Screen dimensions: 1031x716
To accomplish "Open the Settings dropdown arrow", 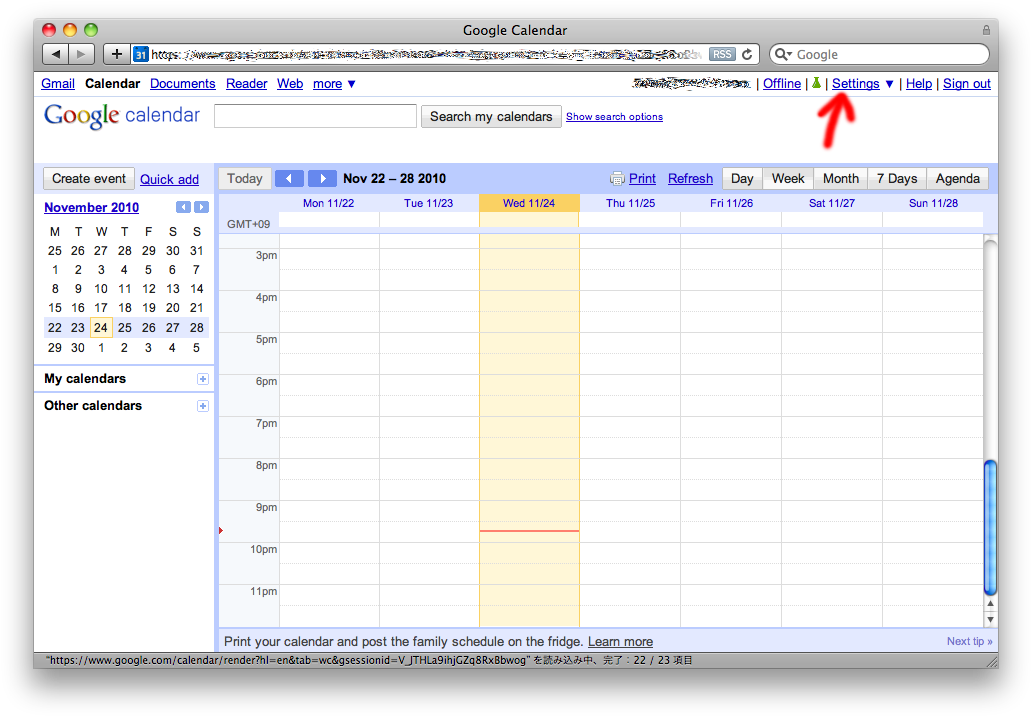I will pyautogui.click(x=890, y=84).
